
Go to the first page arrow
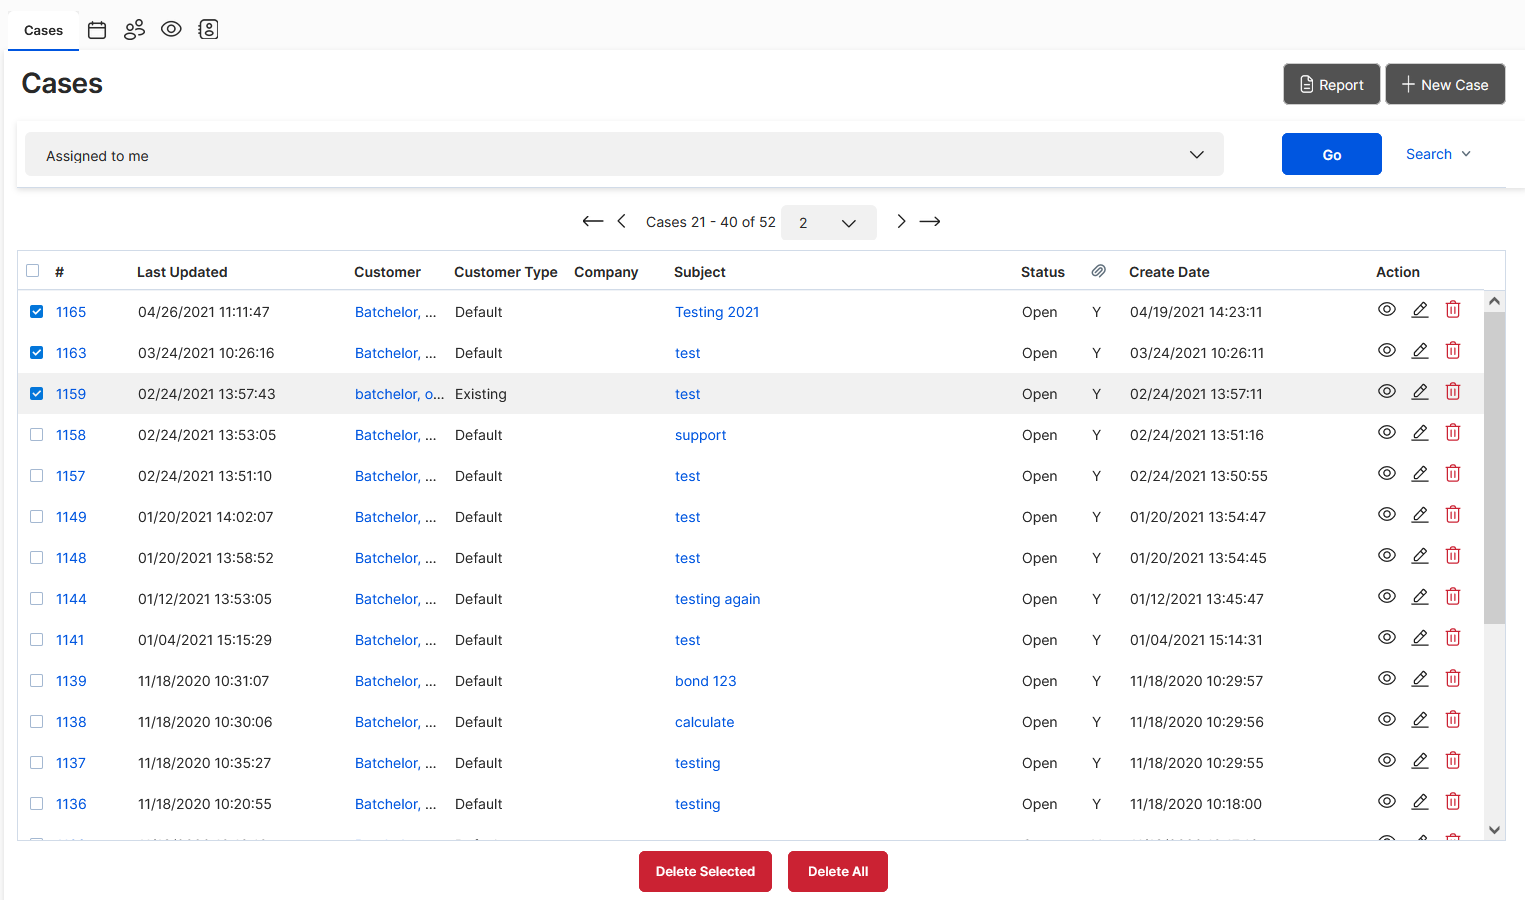tap(593, 221)
